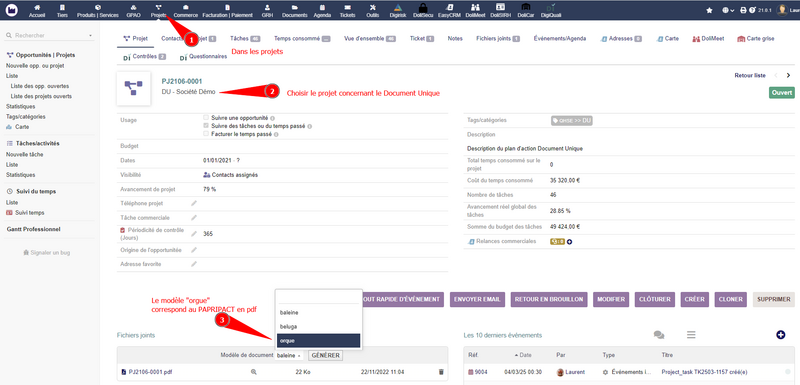Toggle Facturer le temps passé checkbox

206,134
